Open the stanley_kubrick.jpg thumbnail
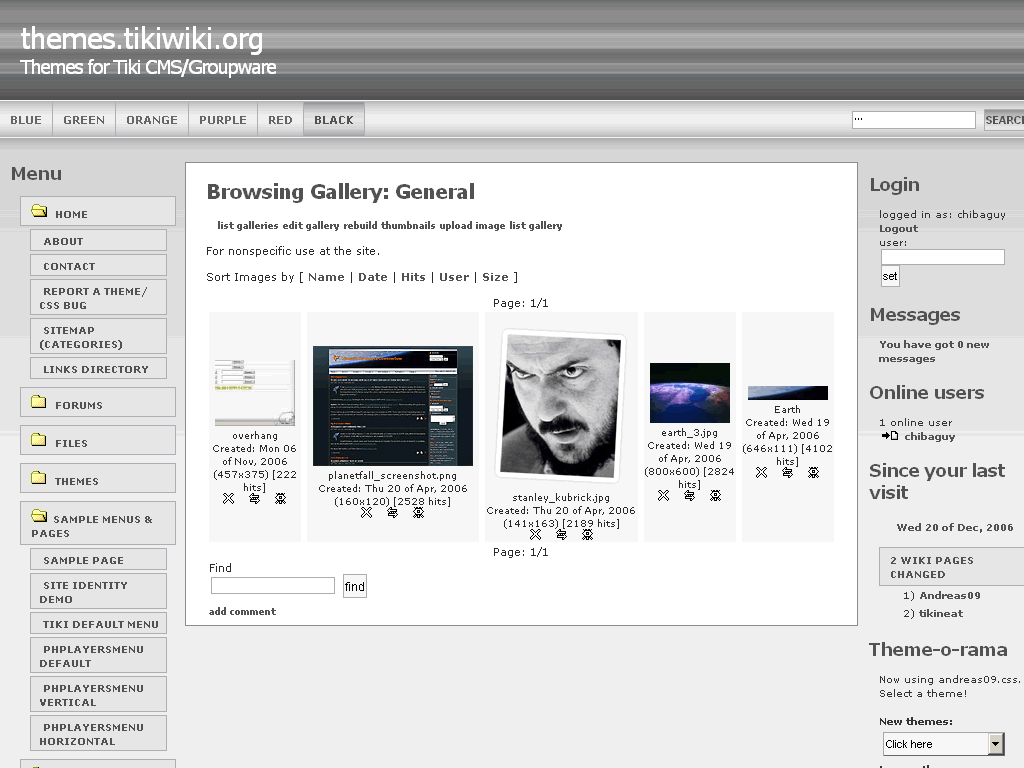This screenshot has width=1024, height=768. pos(561,405)
